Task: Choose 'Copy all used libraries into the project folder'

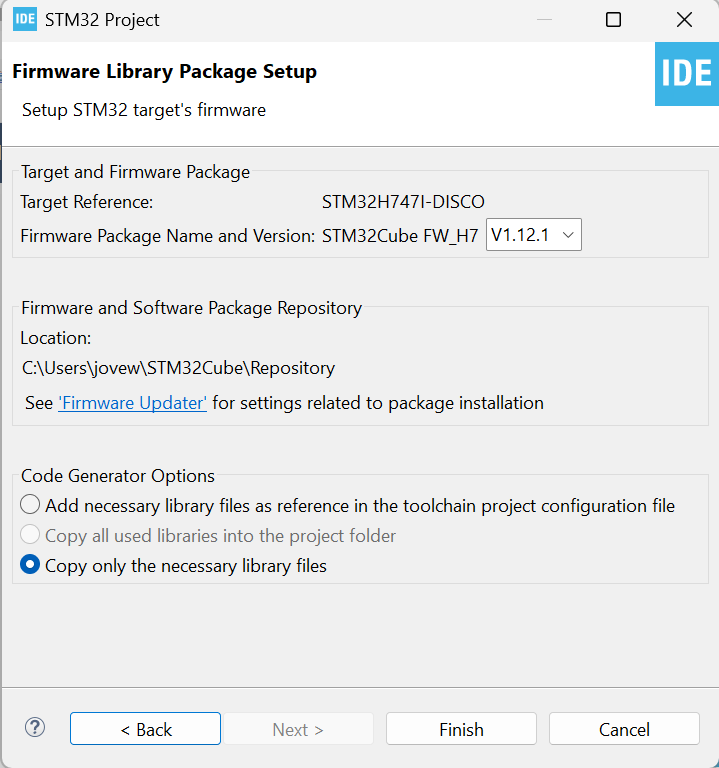Action: pos(31,535)
